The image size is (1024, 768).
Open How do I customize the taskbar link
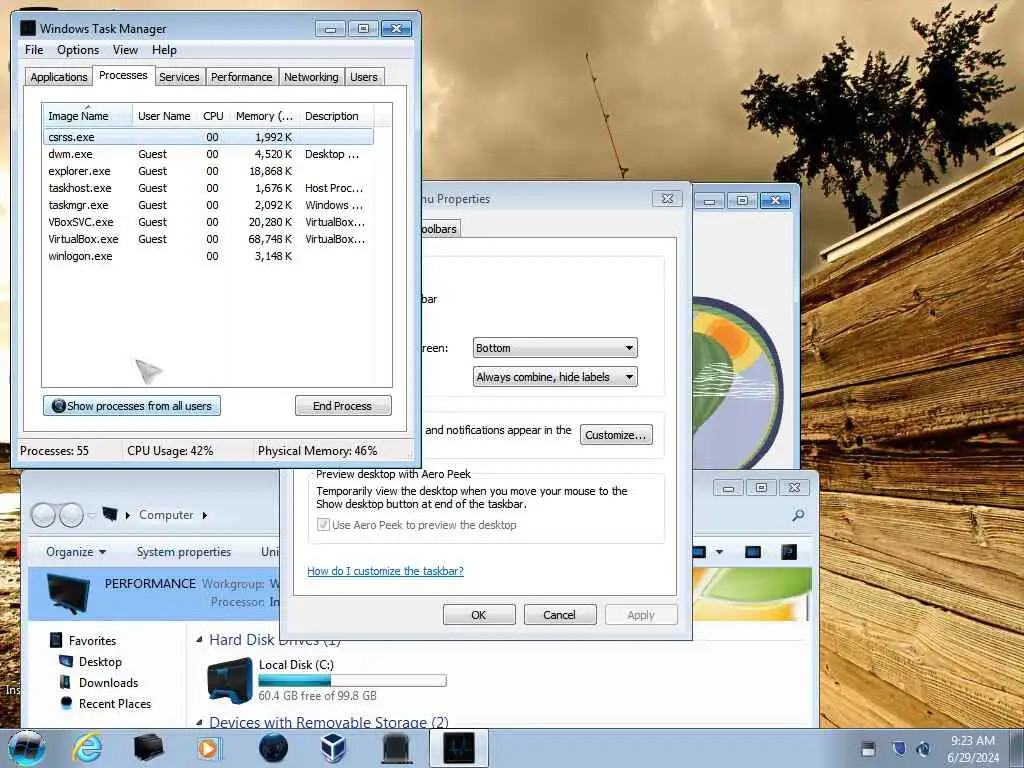pos(385,571)
